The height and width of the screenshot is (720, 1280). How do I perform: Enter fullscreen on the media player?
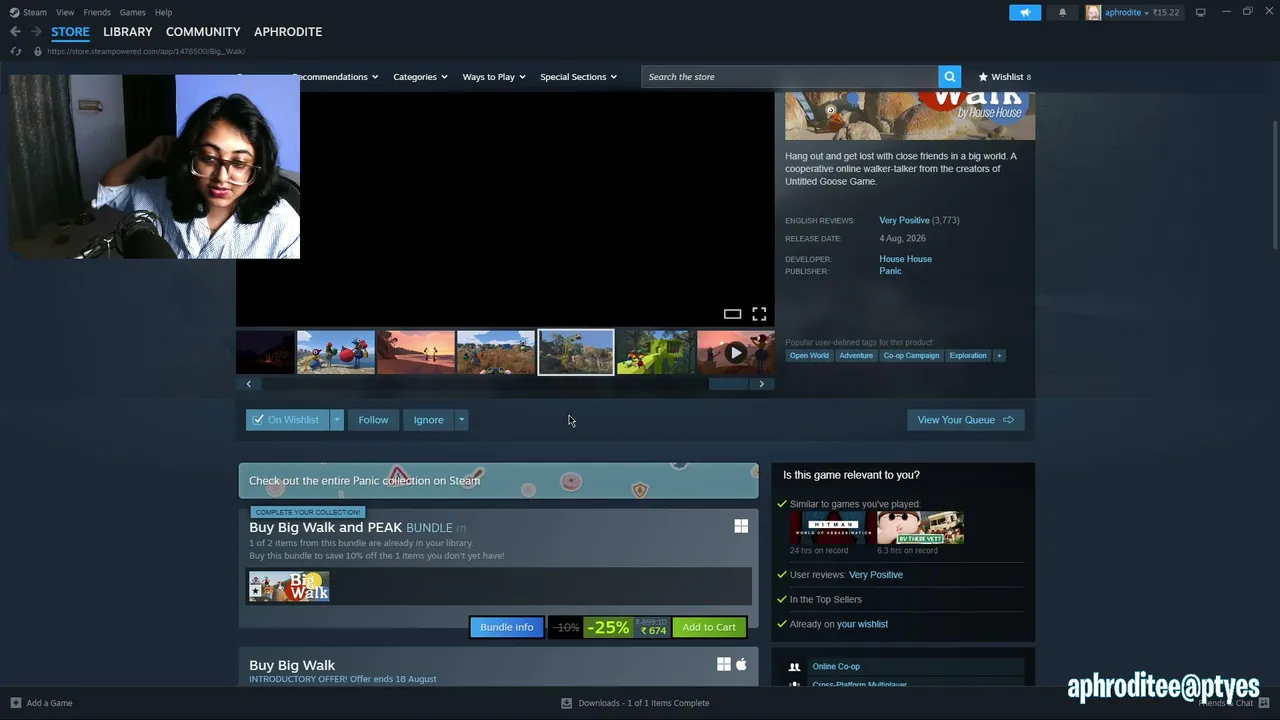click(759, 314)
